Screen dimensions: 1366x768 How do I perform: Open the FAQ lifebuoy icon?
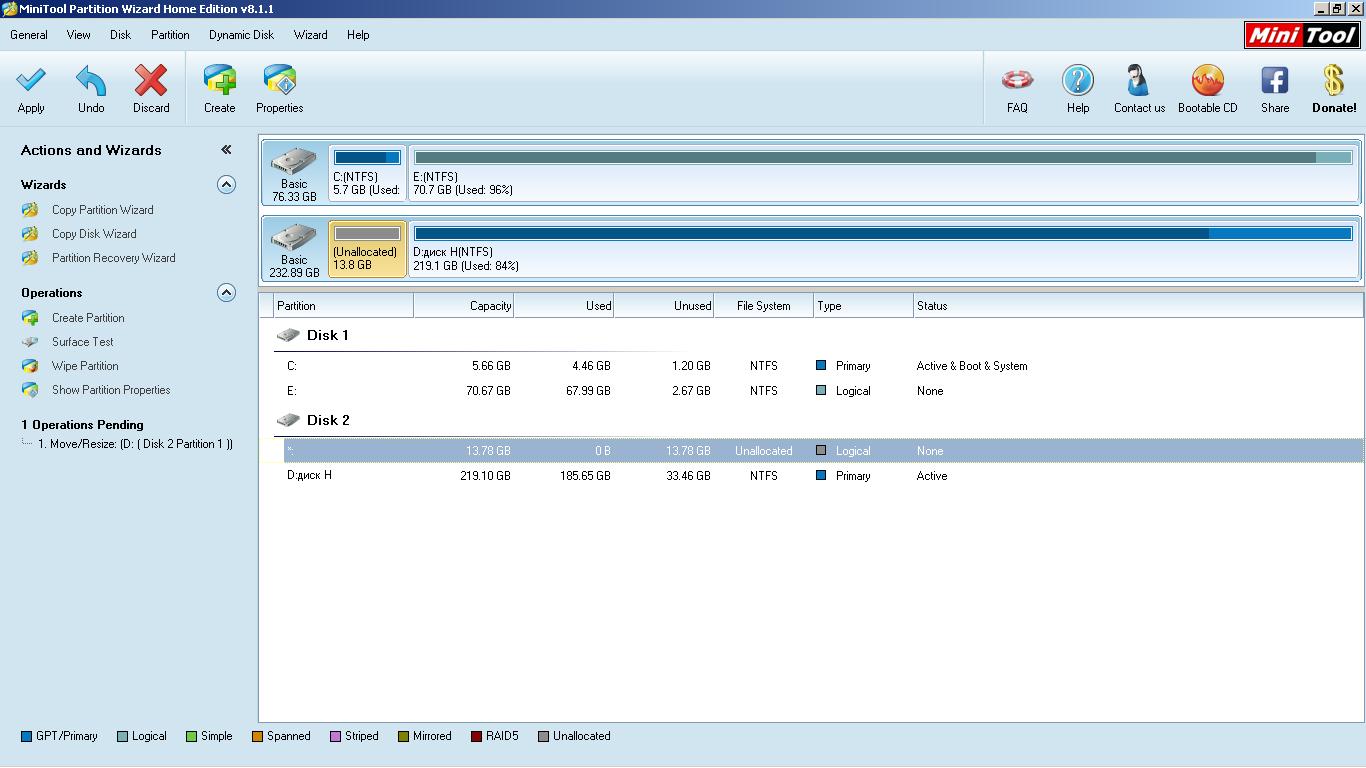point(1017,80)
